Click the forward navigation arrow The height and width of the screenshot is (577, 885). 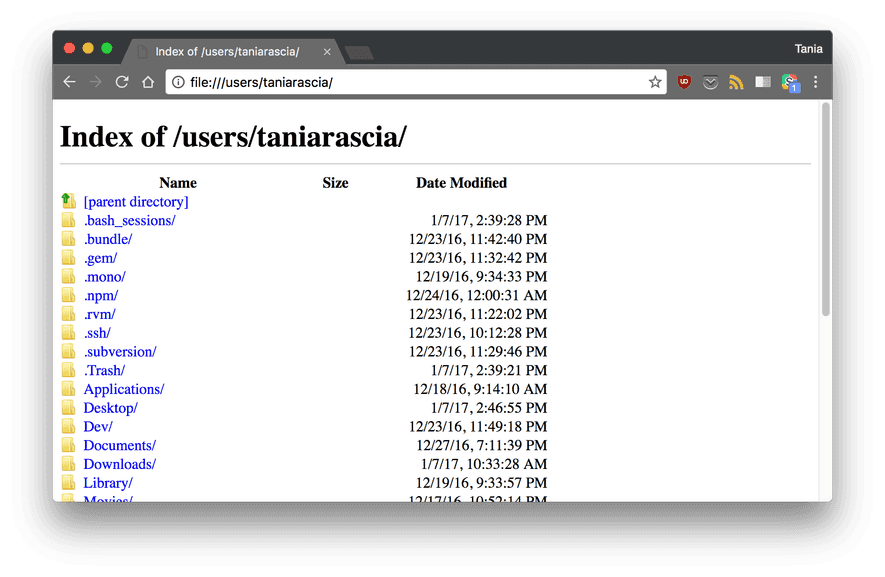[95, 82]
